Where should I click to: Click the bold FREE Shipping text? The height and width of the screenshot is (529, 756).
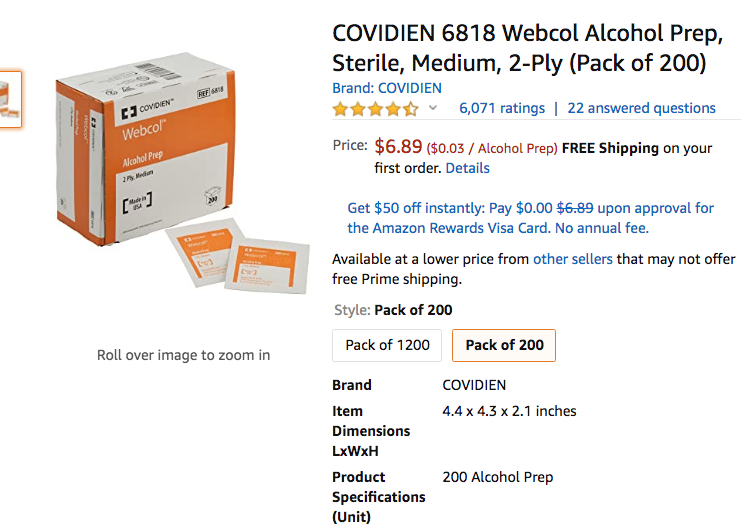610,148
